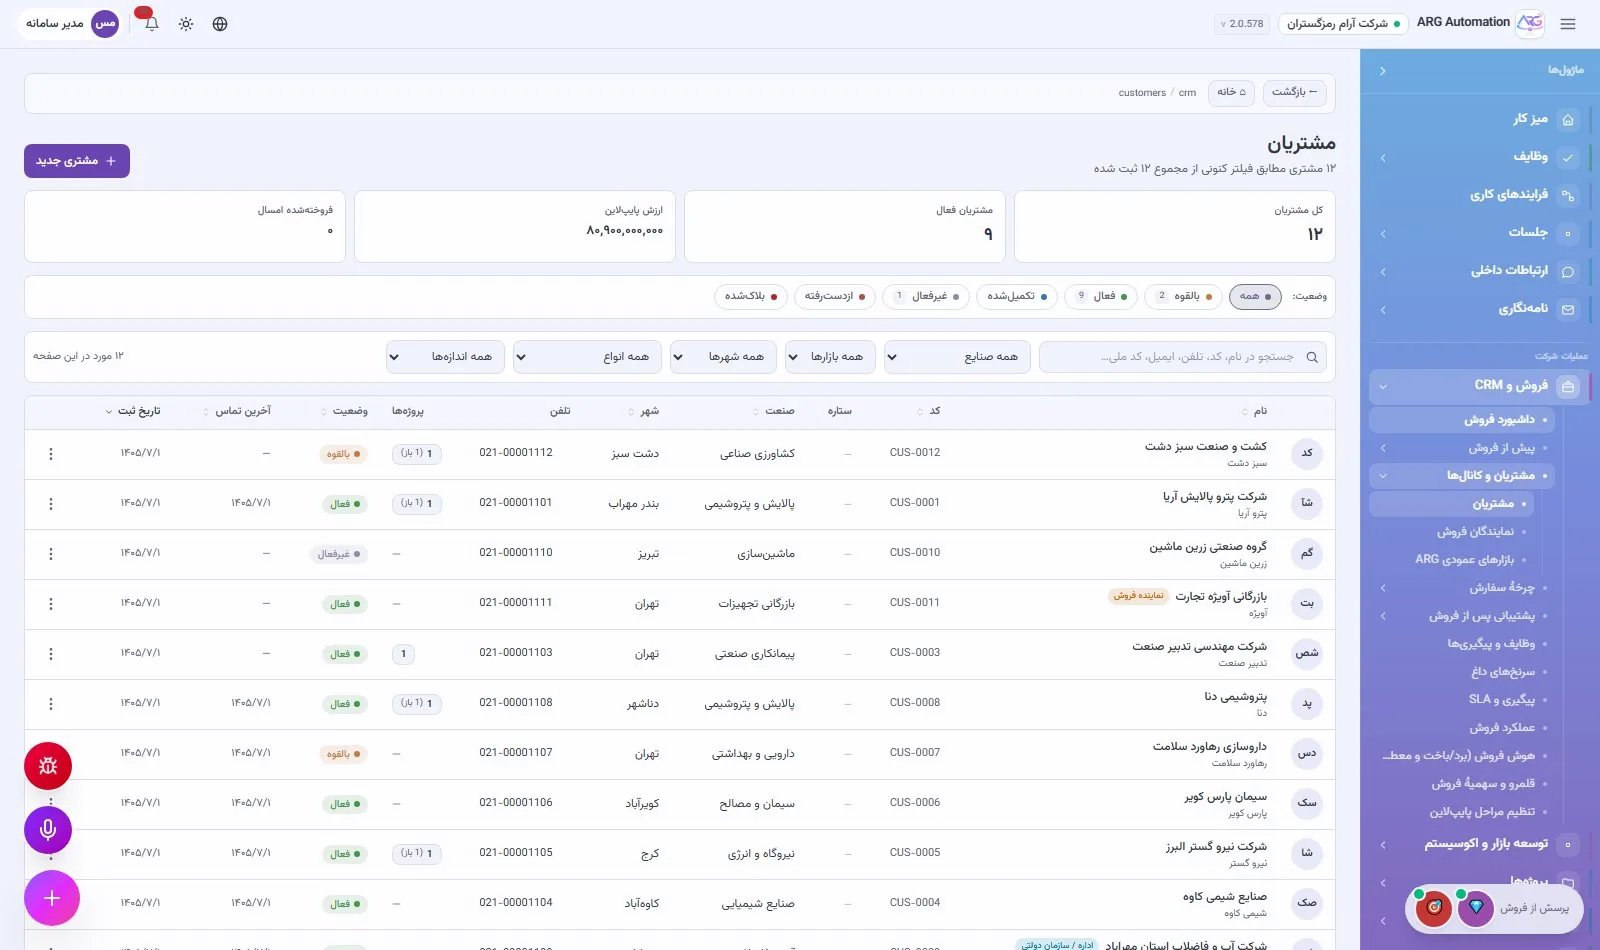Screen dimensions: 1600x950
Task: Click the میز کار home icon
Action: pos(1568,120)
